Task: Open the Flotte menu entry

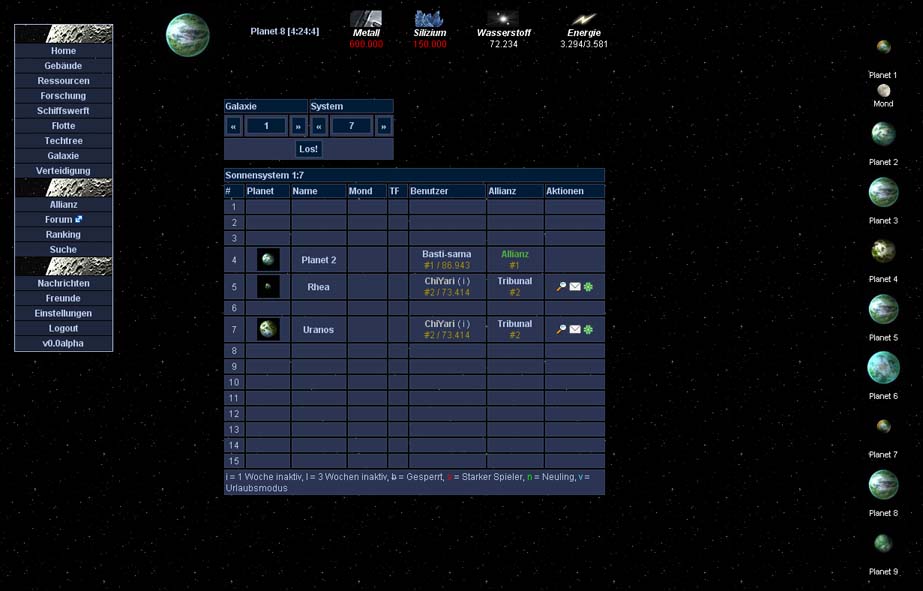Action: click(x=63, y=126)
